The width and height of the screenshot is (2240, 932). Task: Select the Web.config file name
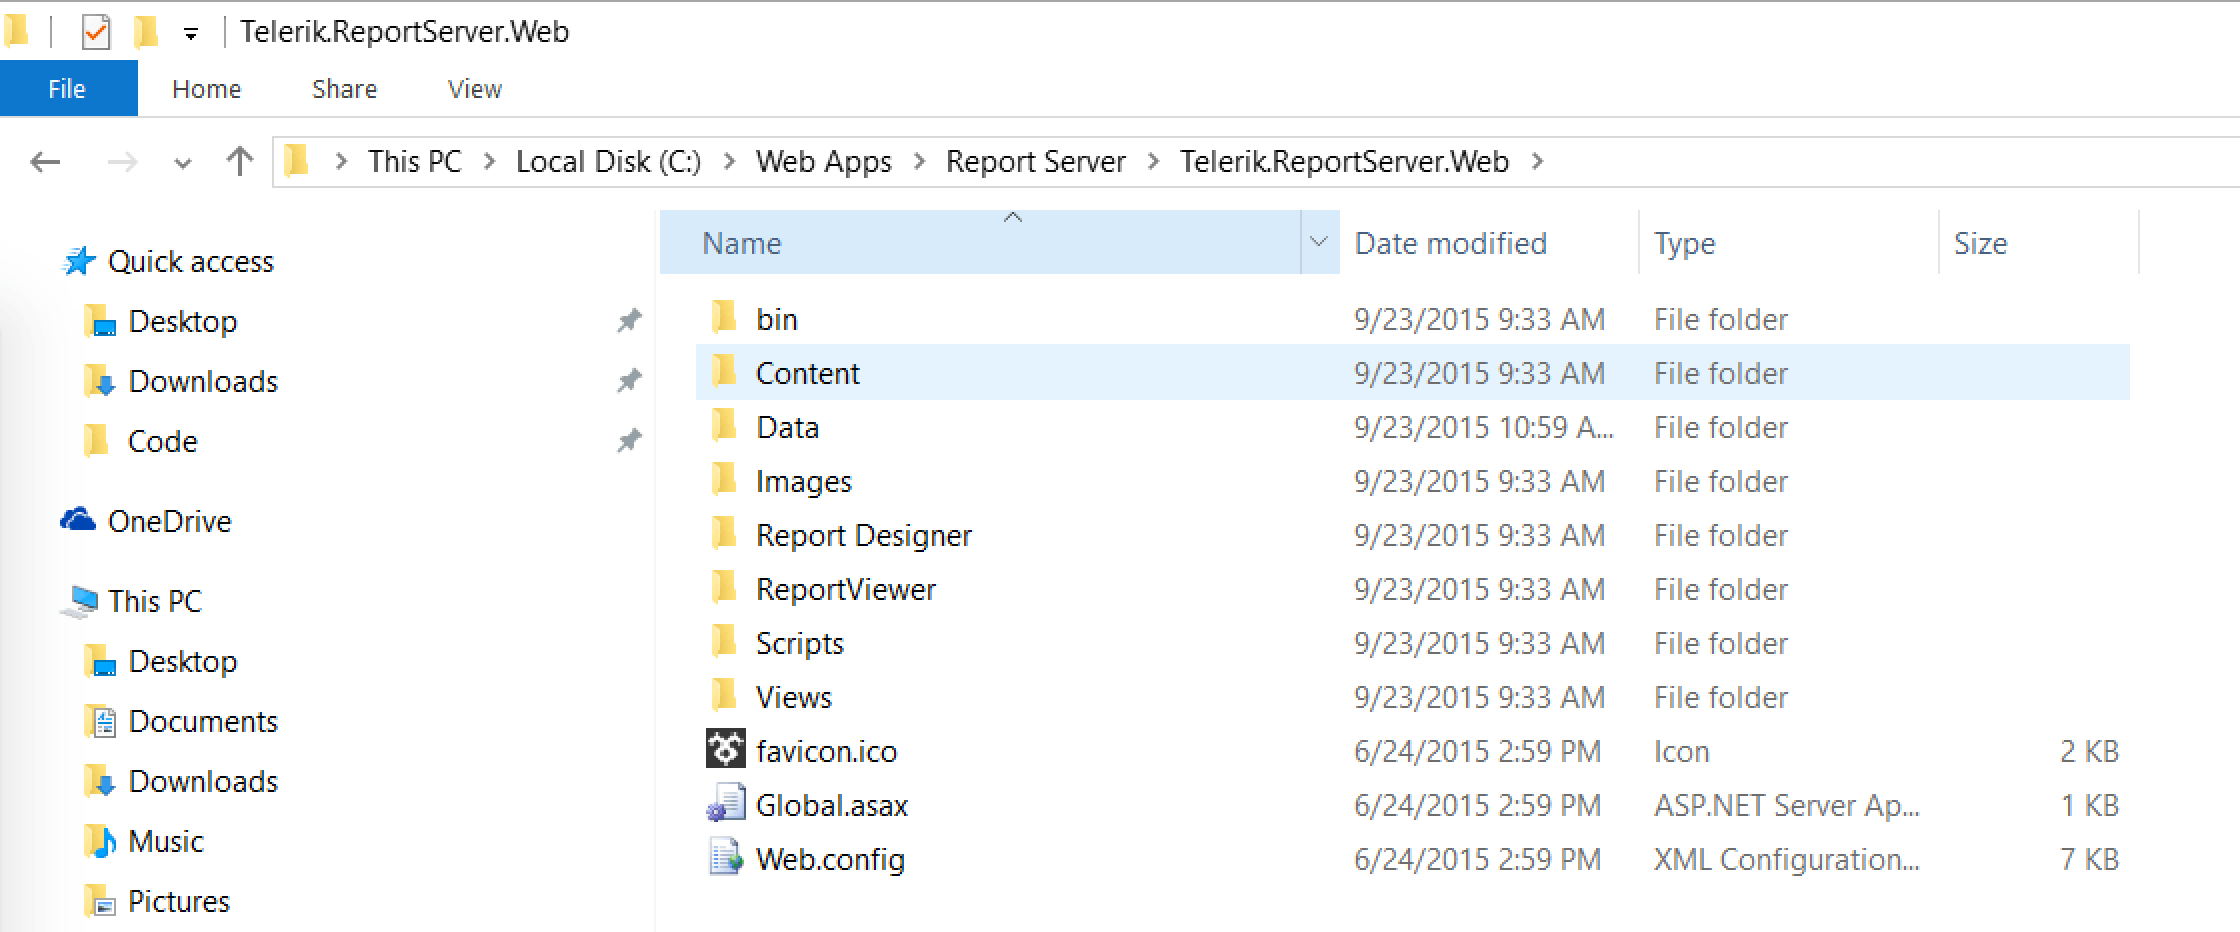pyautogui.click(x=830, y=859)
